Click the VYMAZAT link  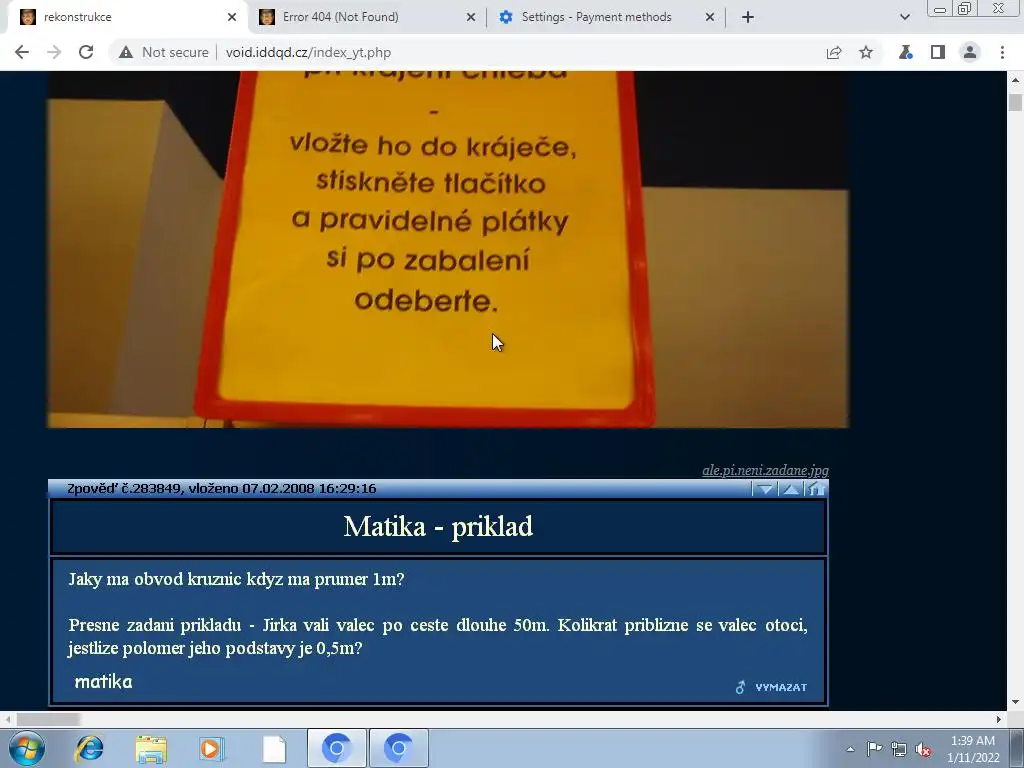(x=781, y=687)
